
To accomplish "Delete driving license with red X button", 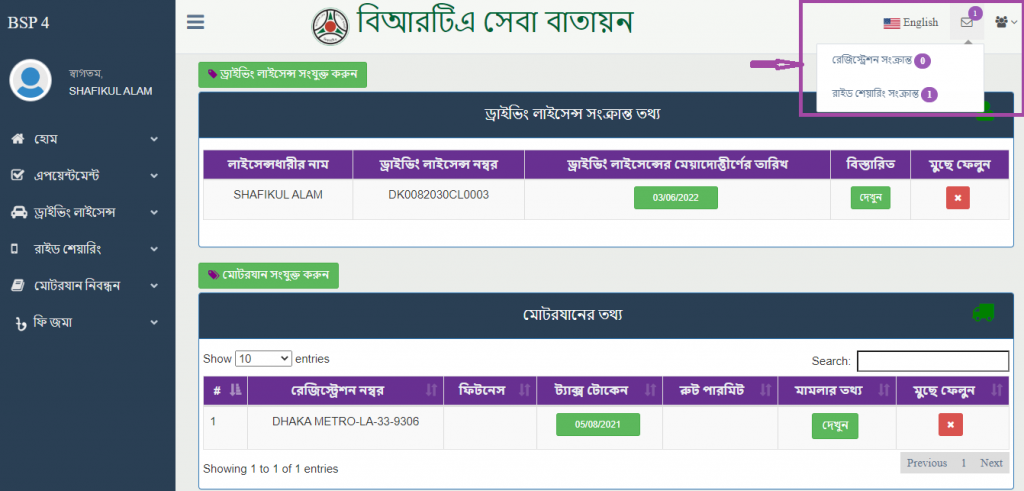I will coord(957,198).
